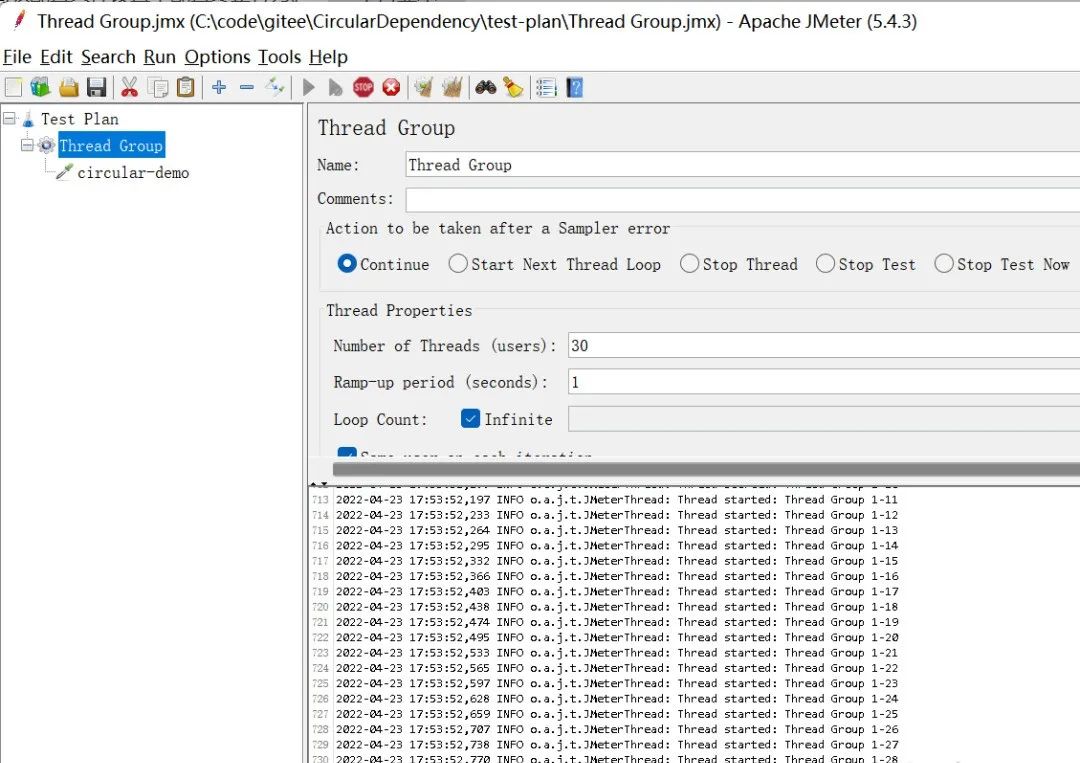Click log line number 718
1080x763 pixels.
point(320,576)
